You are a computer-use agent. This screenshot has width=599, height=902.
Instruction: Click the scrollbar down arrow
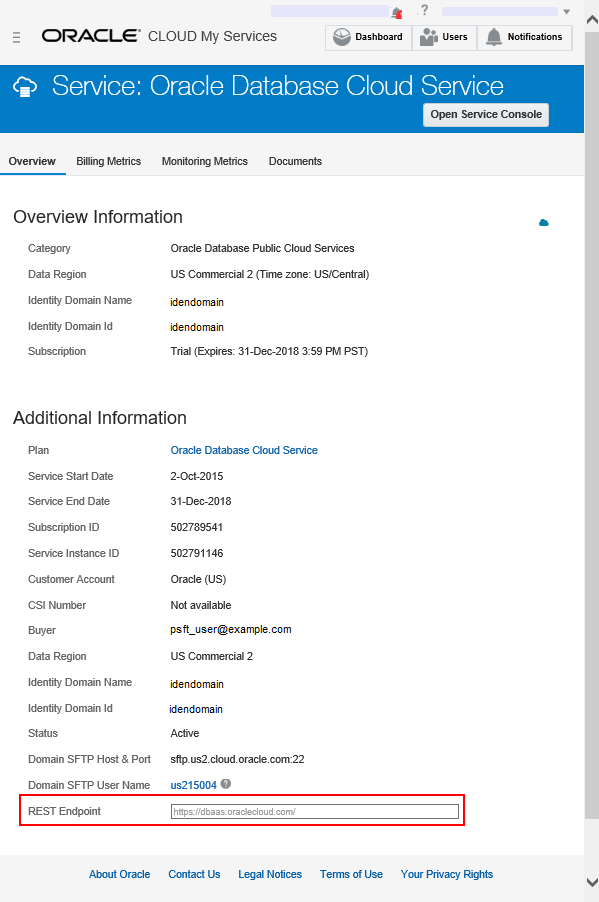pos(591,881)
